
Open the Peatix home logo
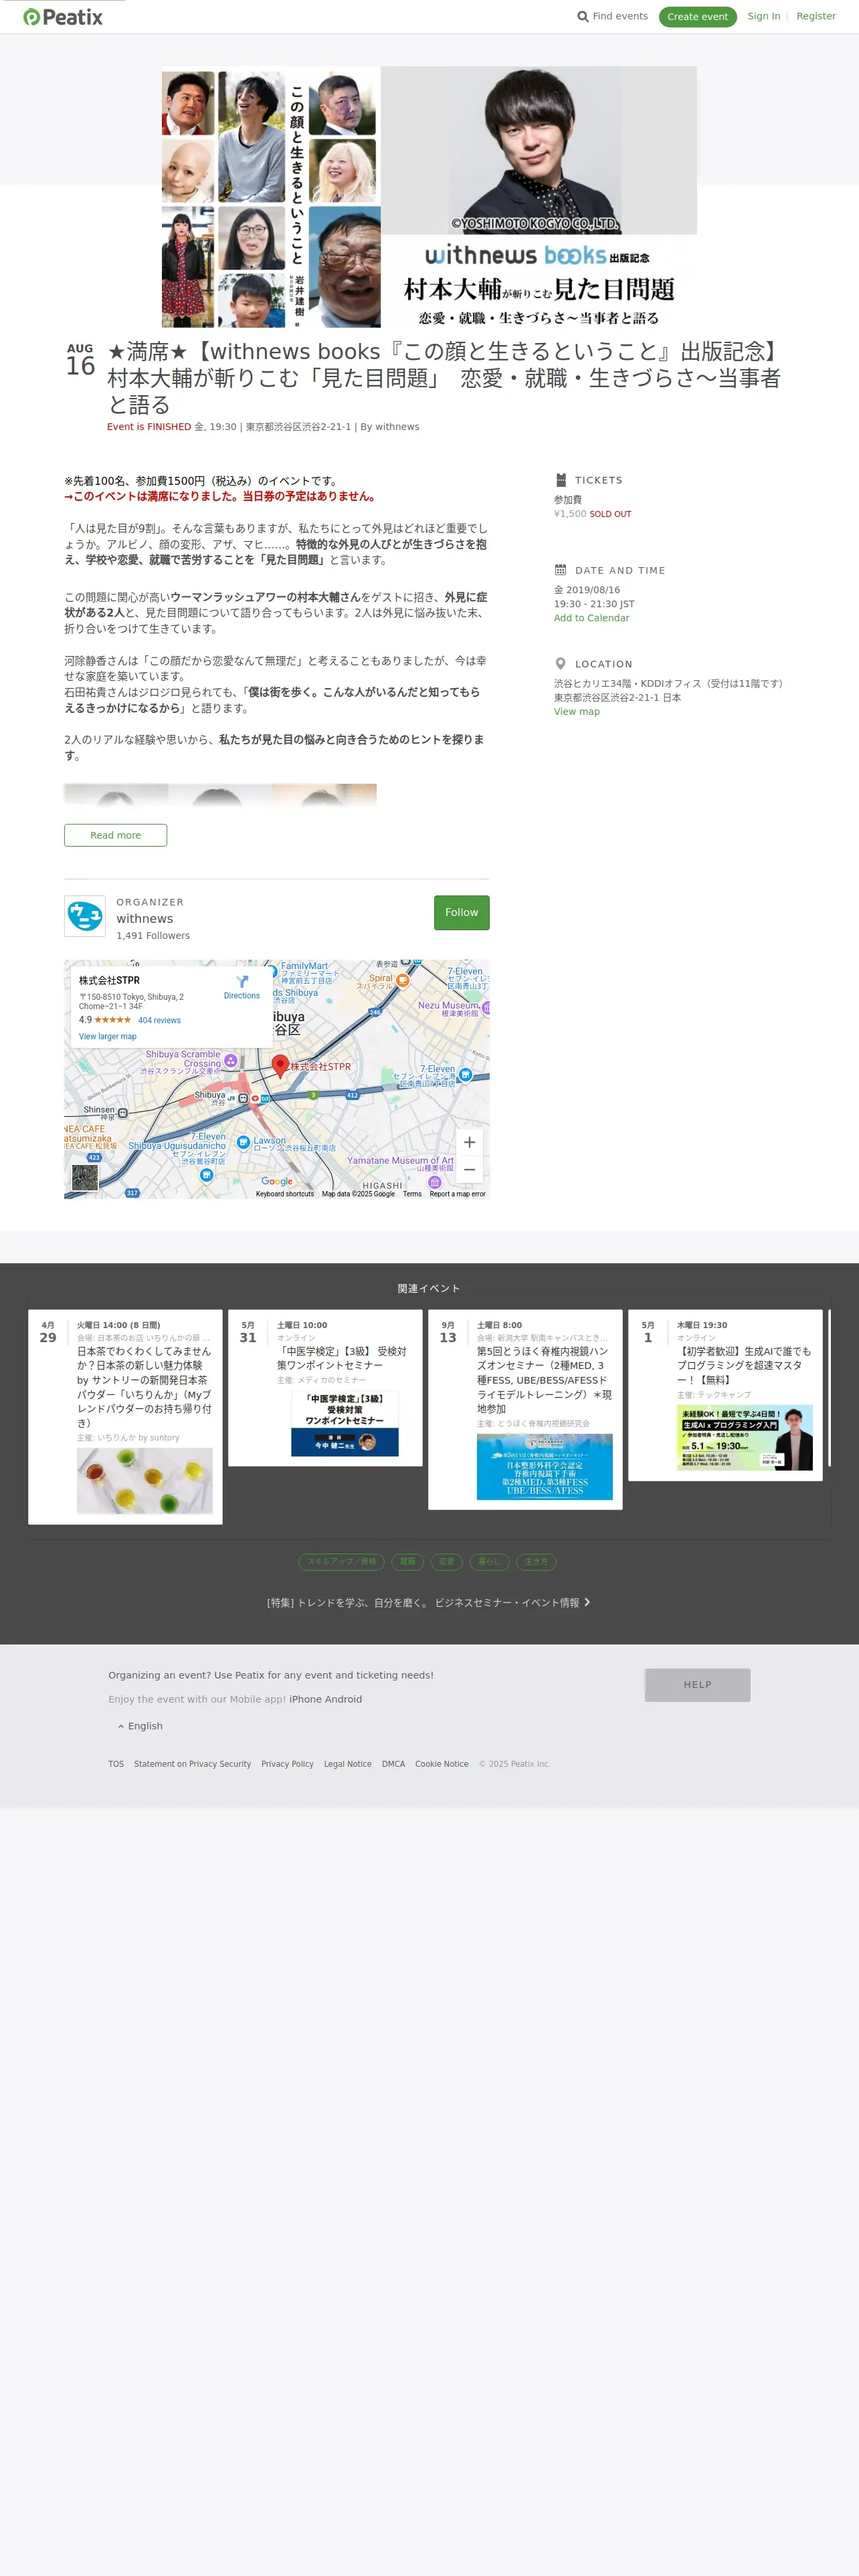tap(63, 17)
